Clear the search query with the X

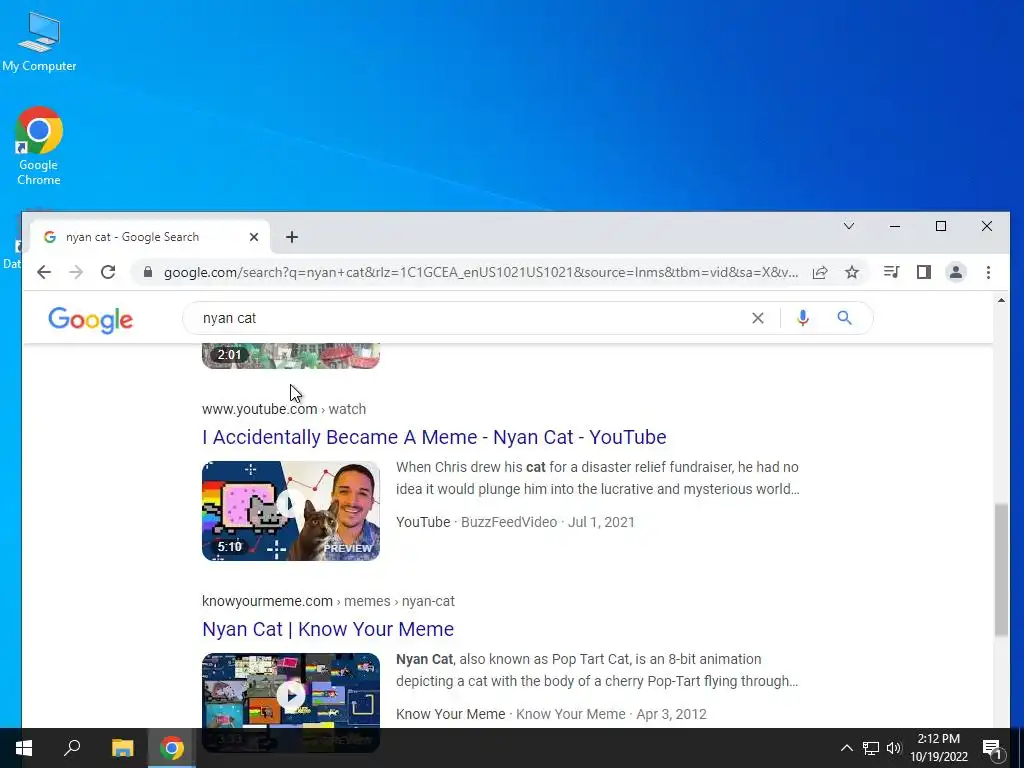[758, 318]
